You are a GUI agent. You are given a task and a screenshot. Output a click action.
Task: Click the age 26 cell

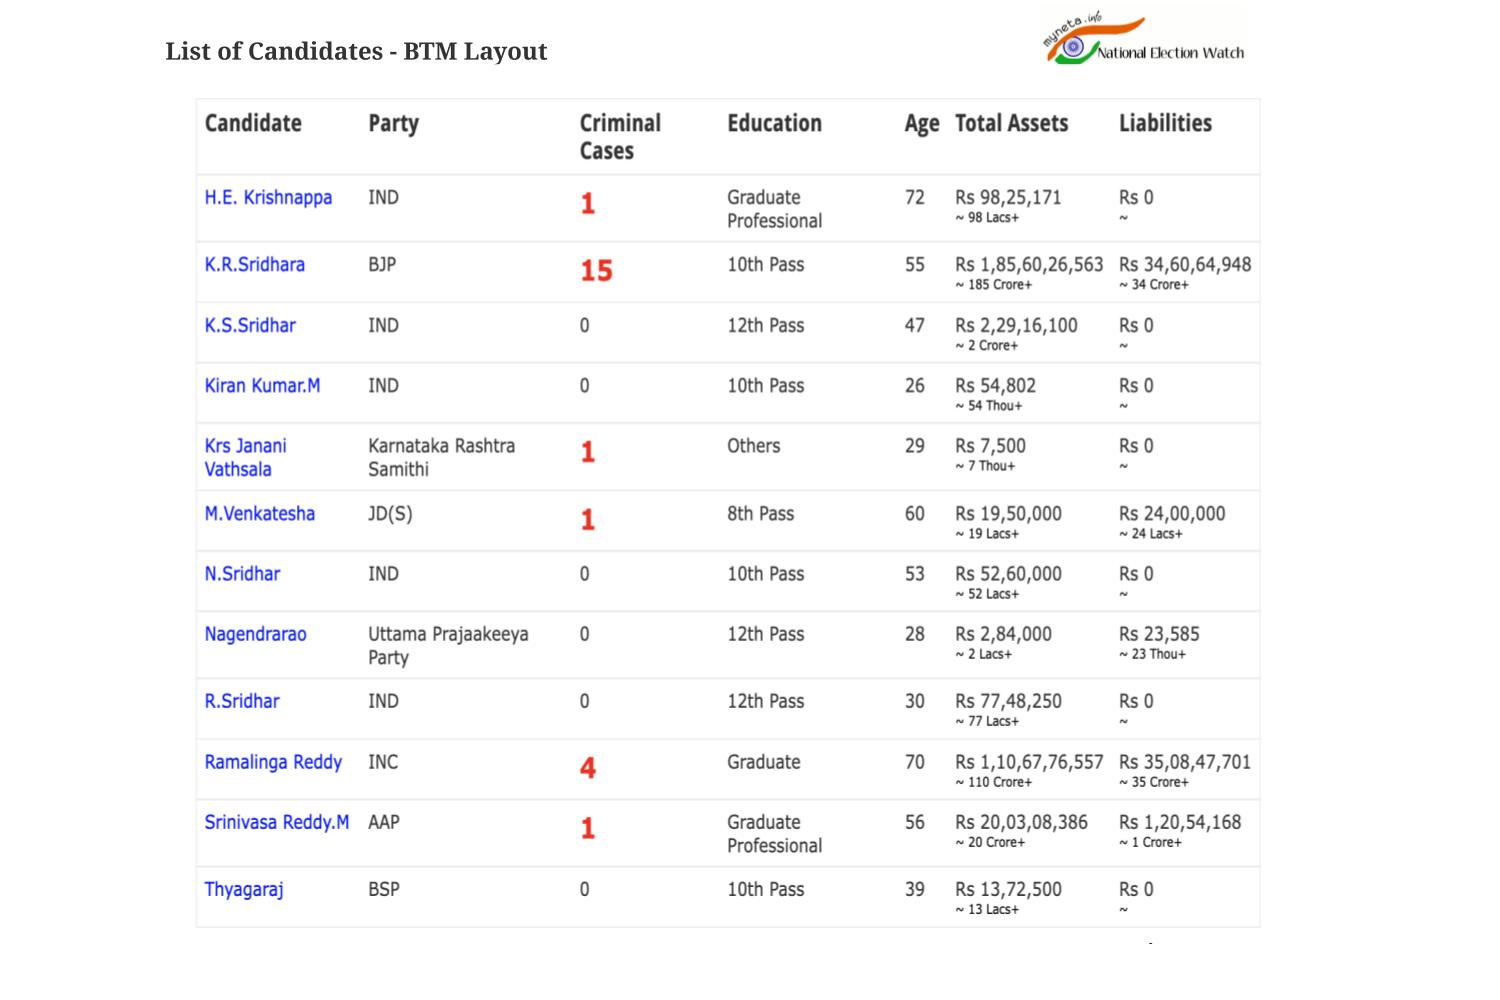click(x=914, y=385)
